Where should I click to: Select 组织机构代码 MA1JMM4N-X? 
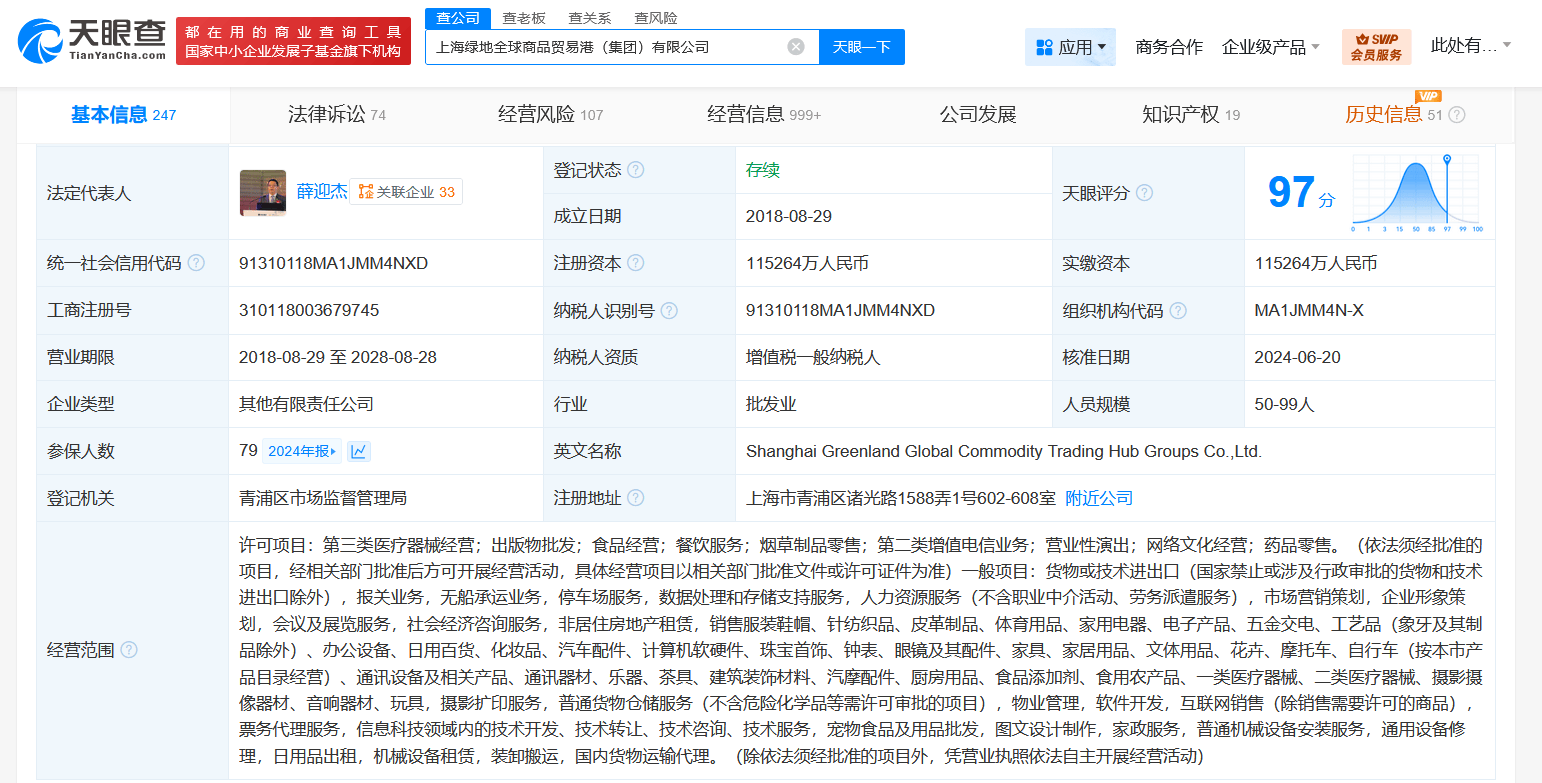(x=1309, y=311)
